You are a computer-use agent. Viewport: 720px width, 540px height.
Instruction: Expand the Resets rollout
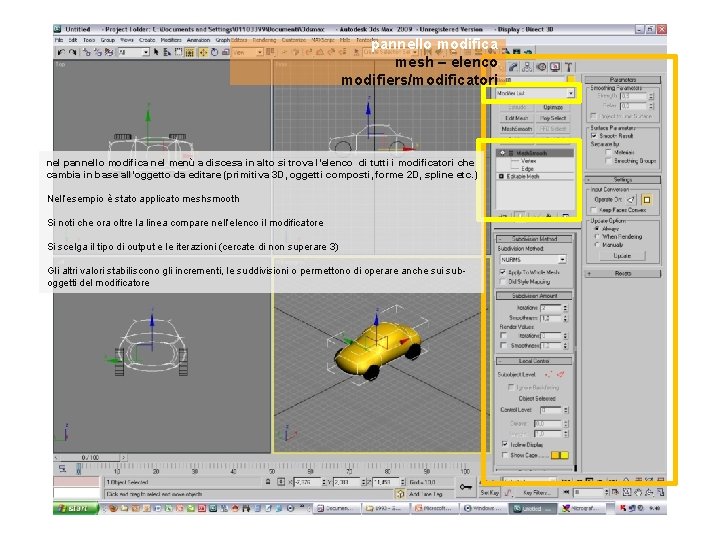click(623, 272)
